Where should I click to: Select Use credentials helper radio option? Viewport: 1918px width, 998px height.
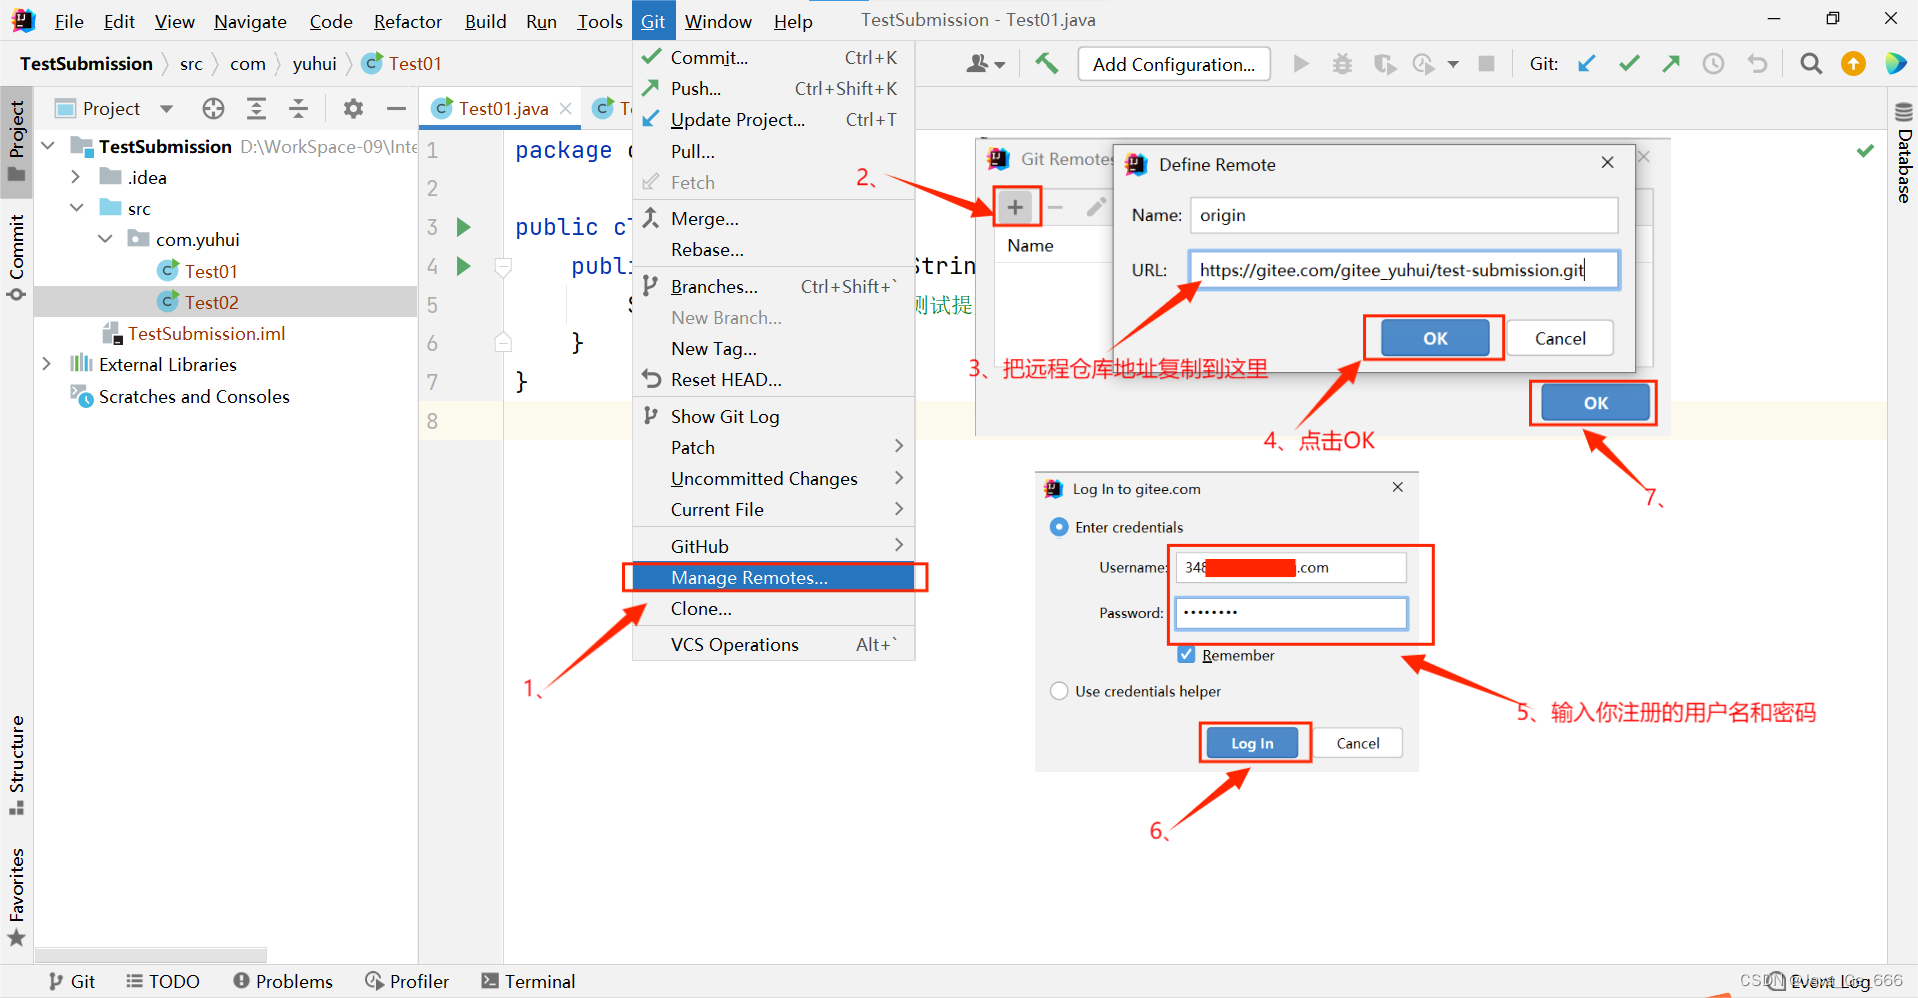click(1059, 691)
